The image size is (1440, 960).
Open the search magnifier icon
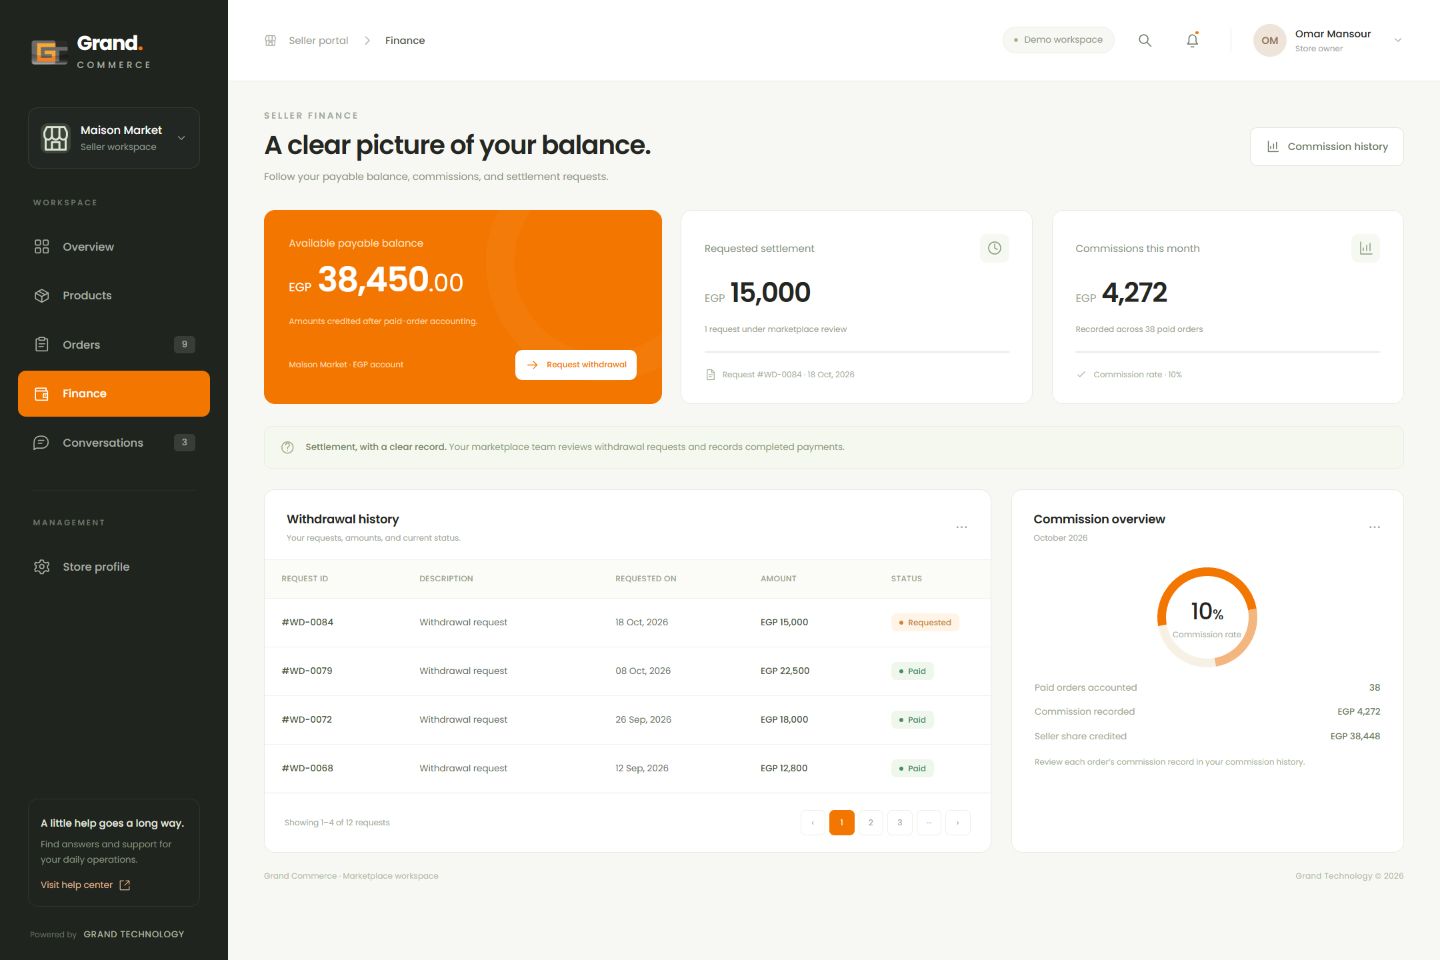tap(1145, 40)
